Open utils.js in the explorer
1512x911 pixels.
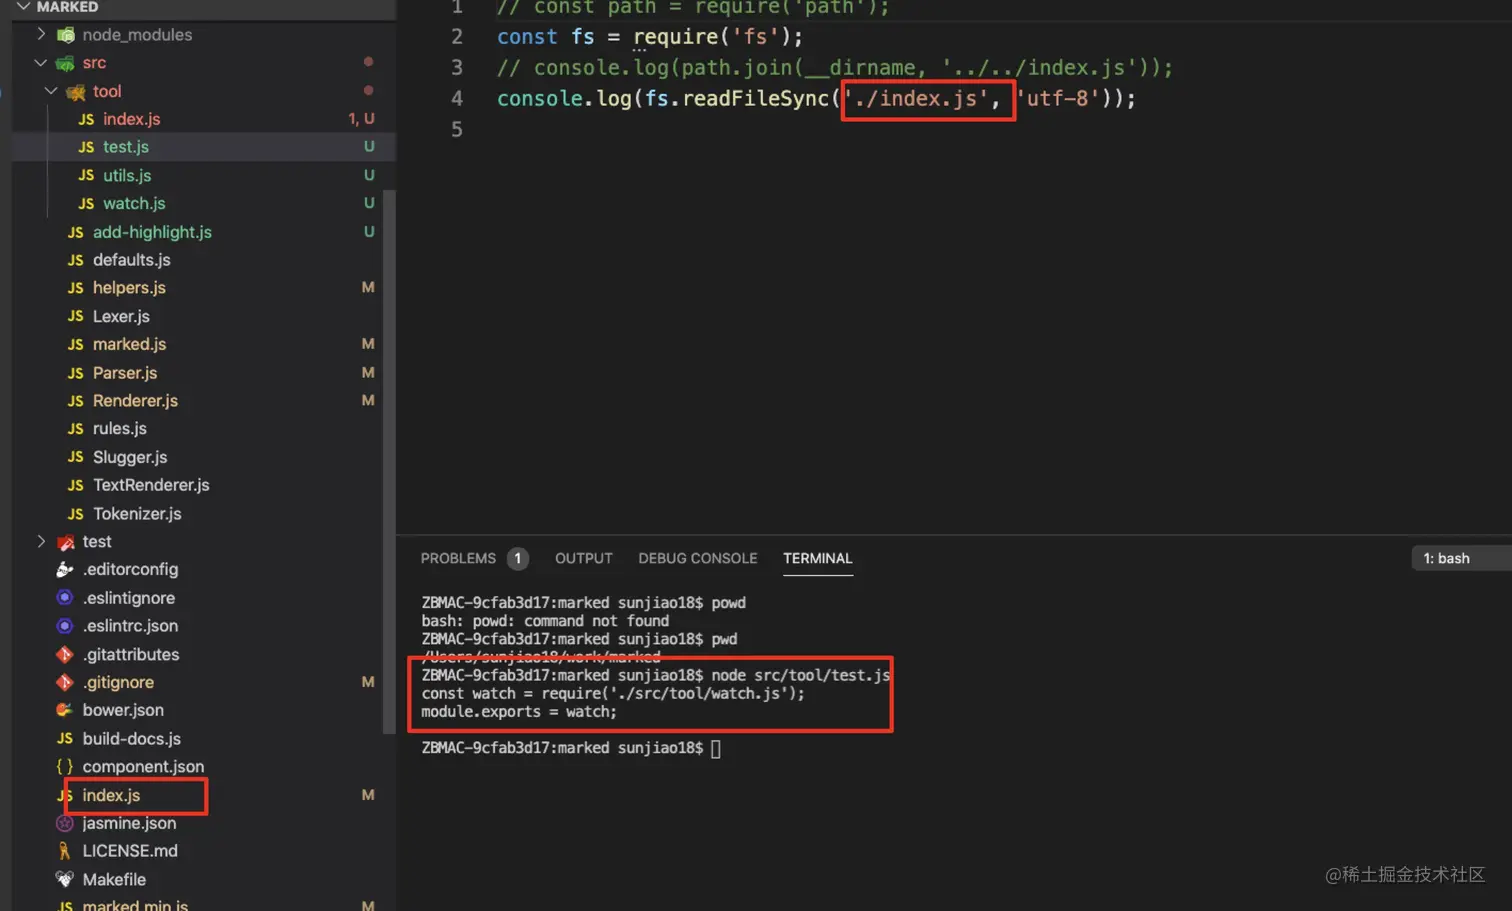coord(127,176)
